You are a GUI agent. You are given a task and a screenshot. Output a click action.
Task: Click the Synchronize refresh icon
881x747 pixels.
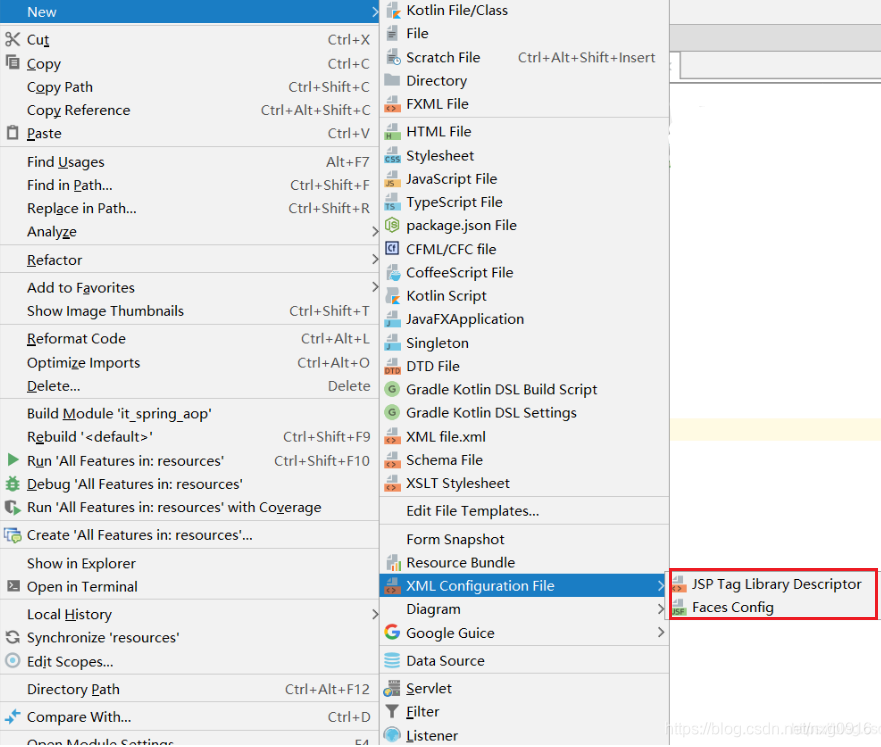point(12,637)
